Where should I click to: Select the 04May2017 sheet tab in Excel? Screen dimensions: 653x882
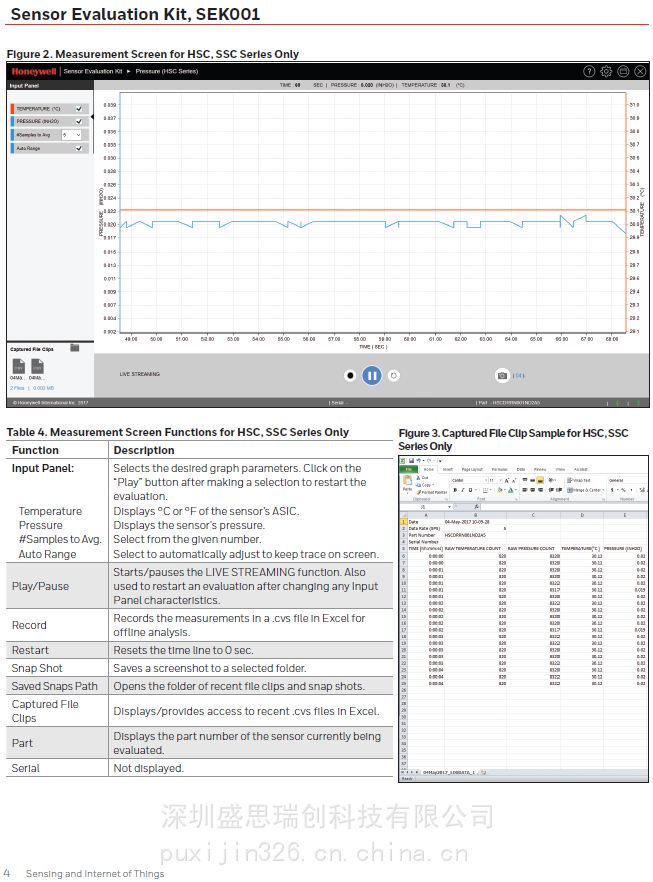448,772
